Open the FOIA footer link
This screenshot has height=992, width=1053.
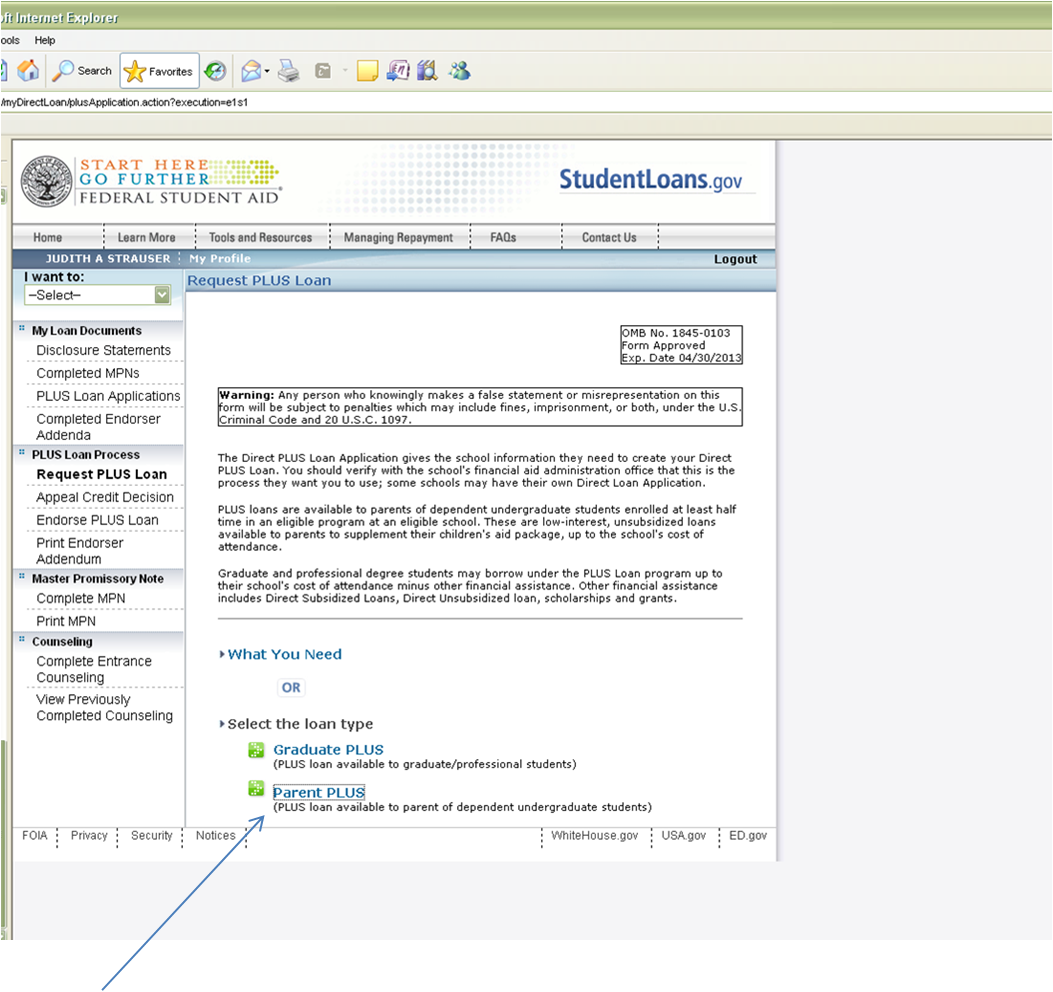point(35,836)
